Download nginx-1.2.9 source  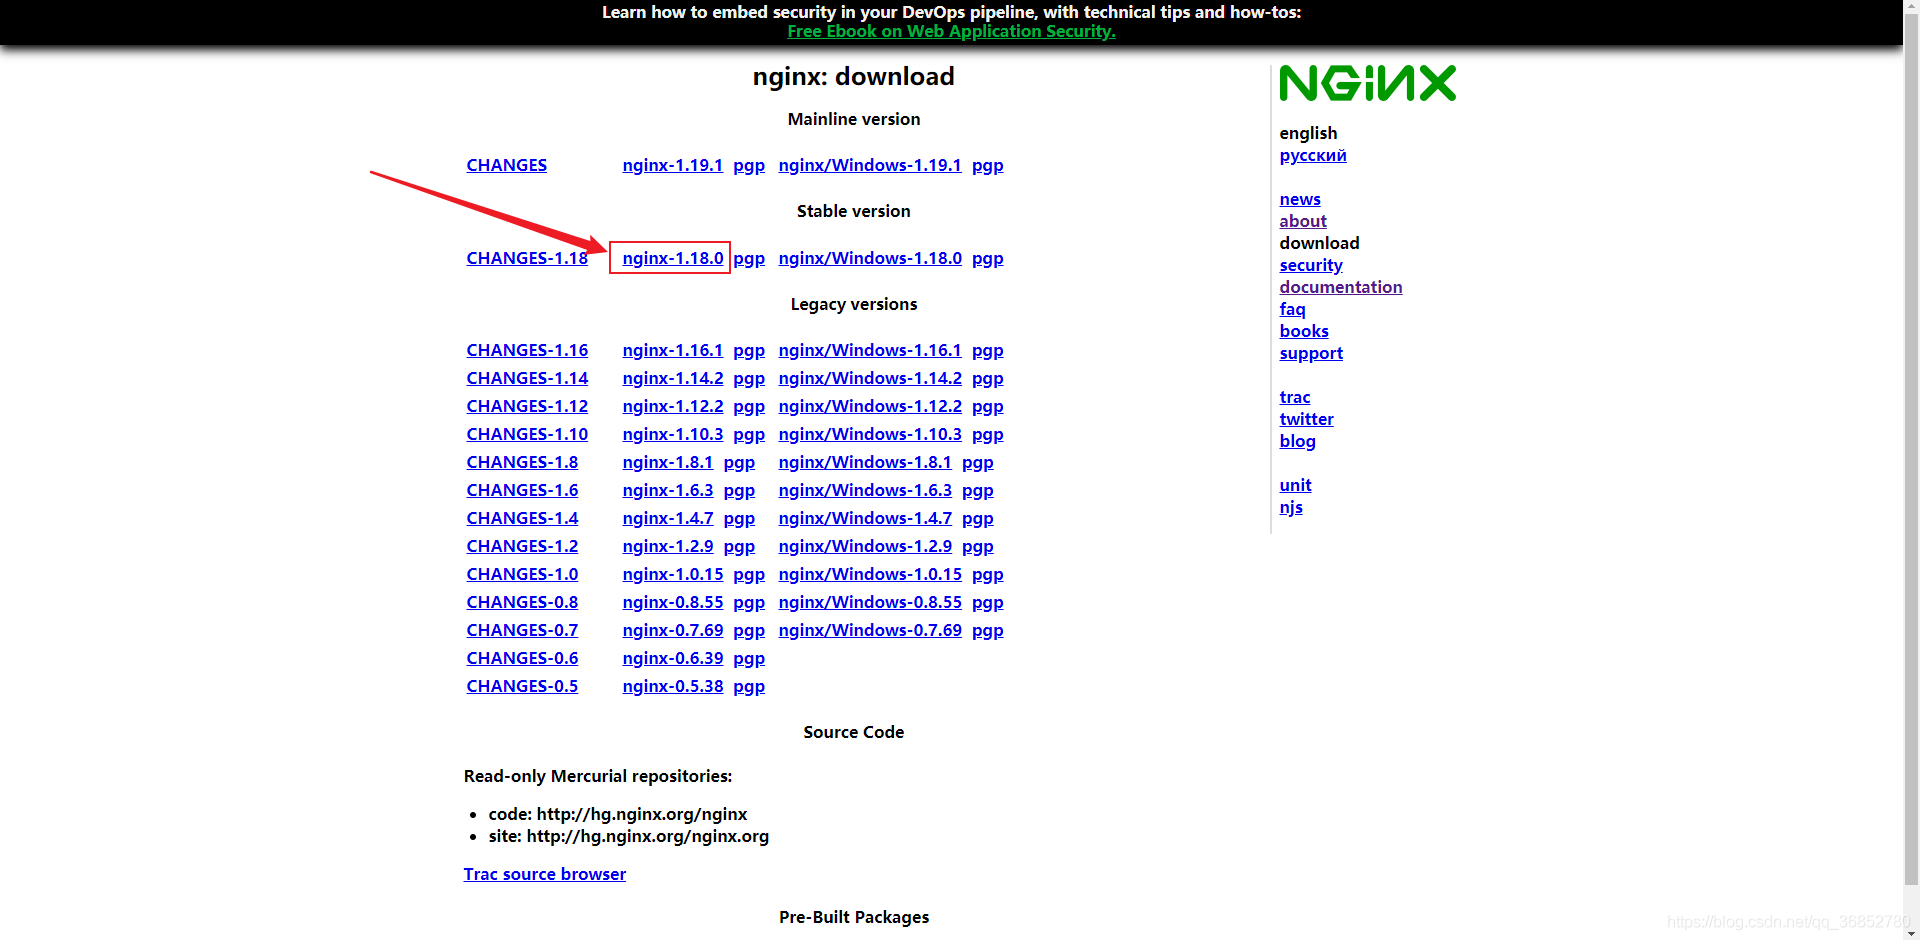coord(667,546)
